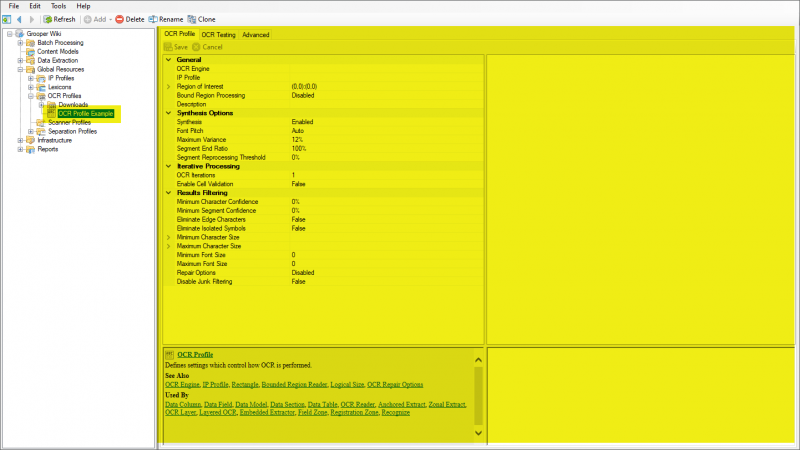This screenshot has height=450, width=800.
Task: Collapse the Synthesis Options section
Action: pos(168,113)
